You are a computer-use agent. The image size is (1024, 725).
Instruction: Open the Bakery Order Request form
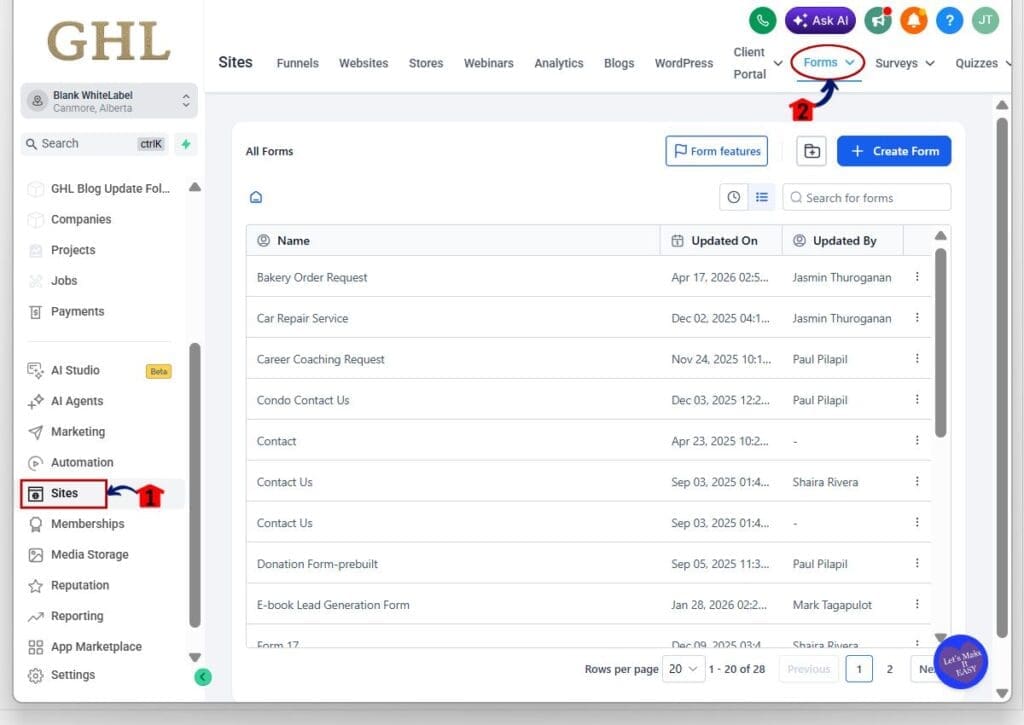pos(312,278)
